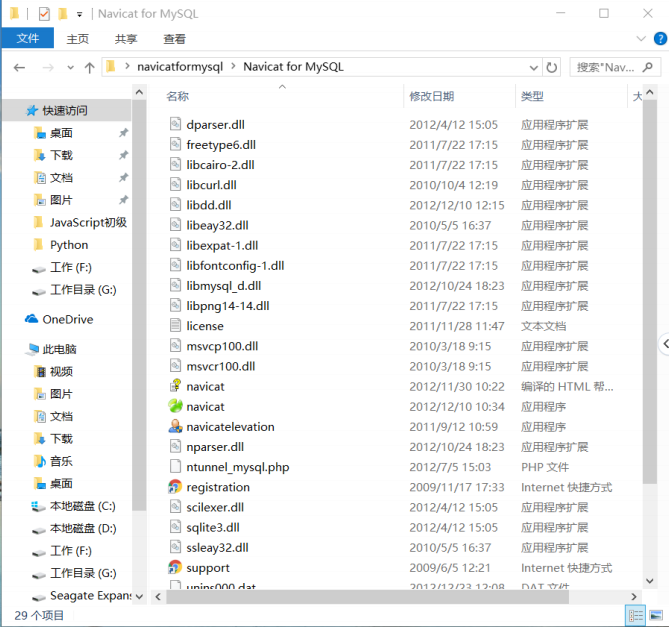Open Seagate Expansion drive in sidebar

(x=82, y=595)
